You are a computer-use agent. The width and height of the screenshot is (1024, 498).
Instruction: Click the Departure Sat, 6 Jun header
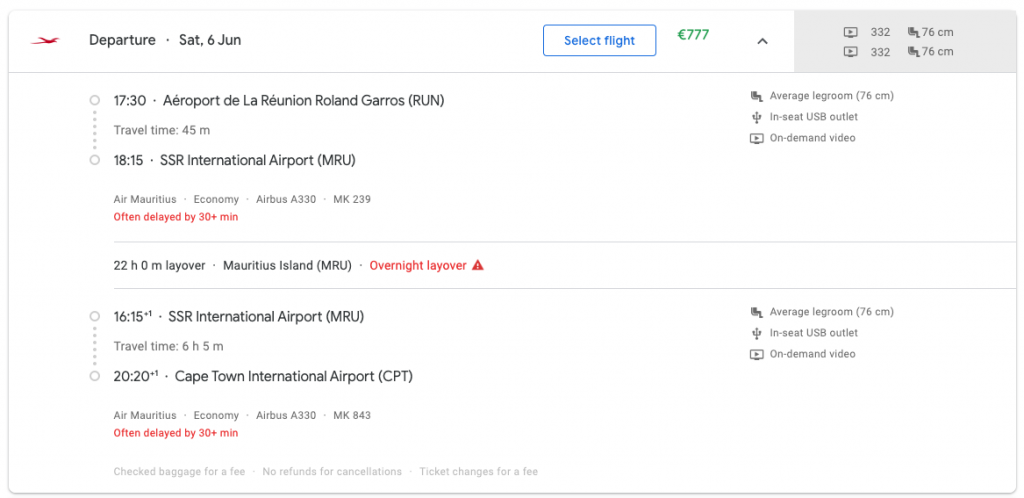pyautogui.click(x=165, y=40)
